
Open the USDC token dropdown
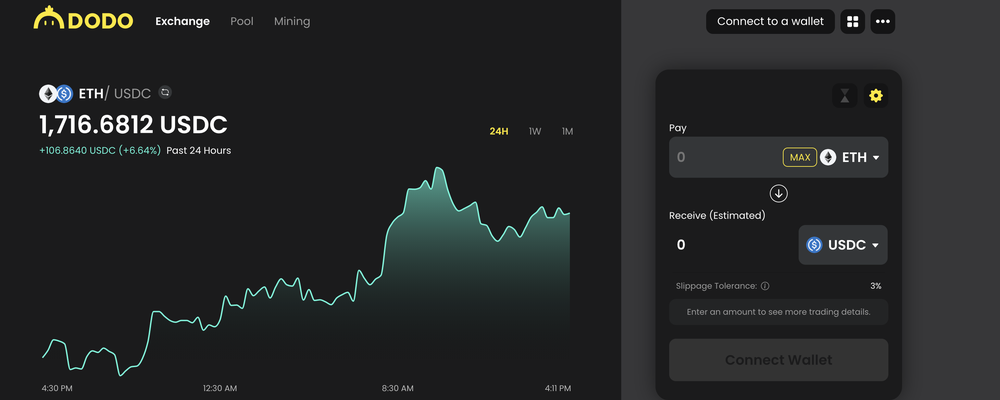(842, 245)
